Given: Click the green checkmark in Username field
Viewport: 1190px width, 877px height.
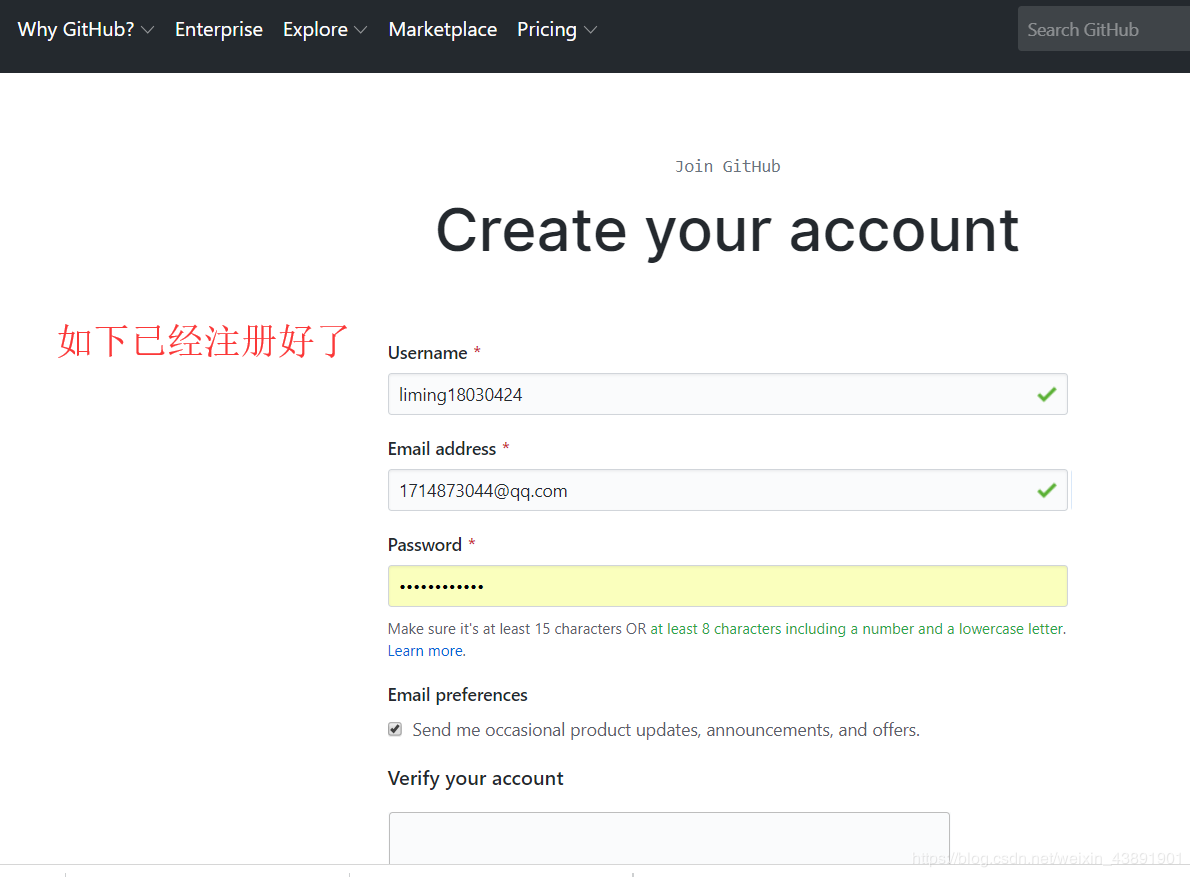Looking at the screenshot, I should coord(1047,394).
